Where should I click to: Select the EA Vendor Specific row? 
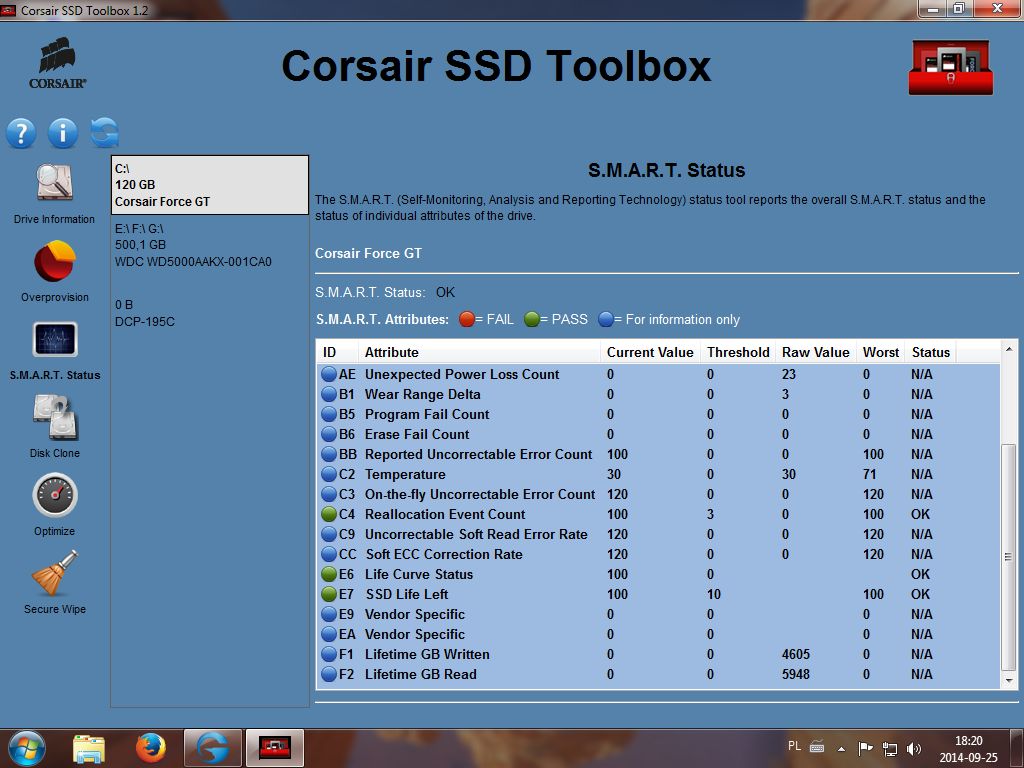pos(658,634)
